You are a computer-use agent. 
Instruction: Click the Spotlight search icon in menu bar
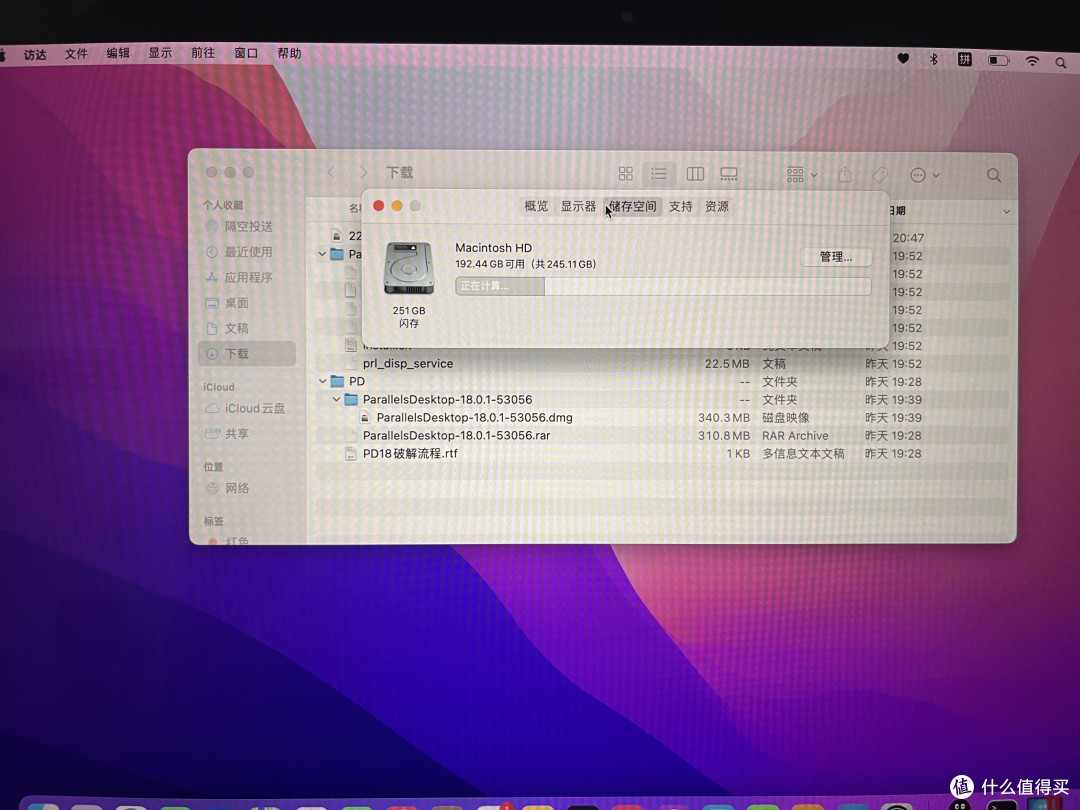click(x=1061, y=63)
